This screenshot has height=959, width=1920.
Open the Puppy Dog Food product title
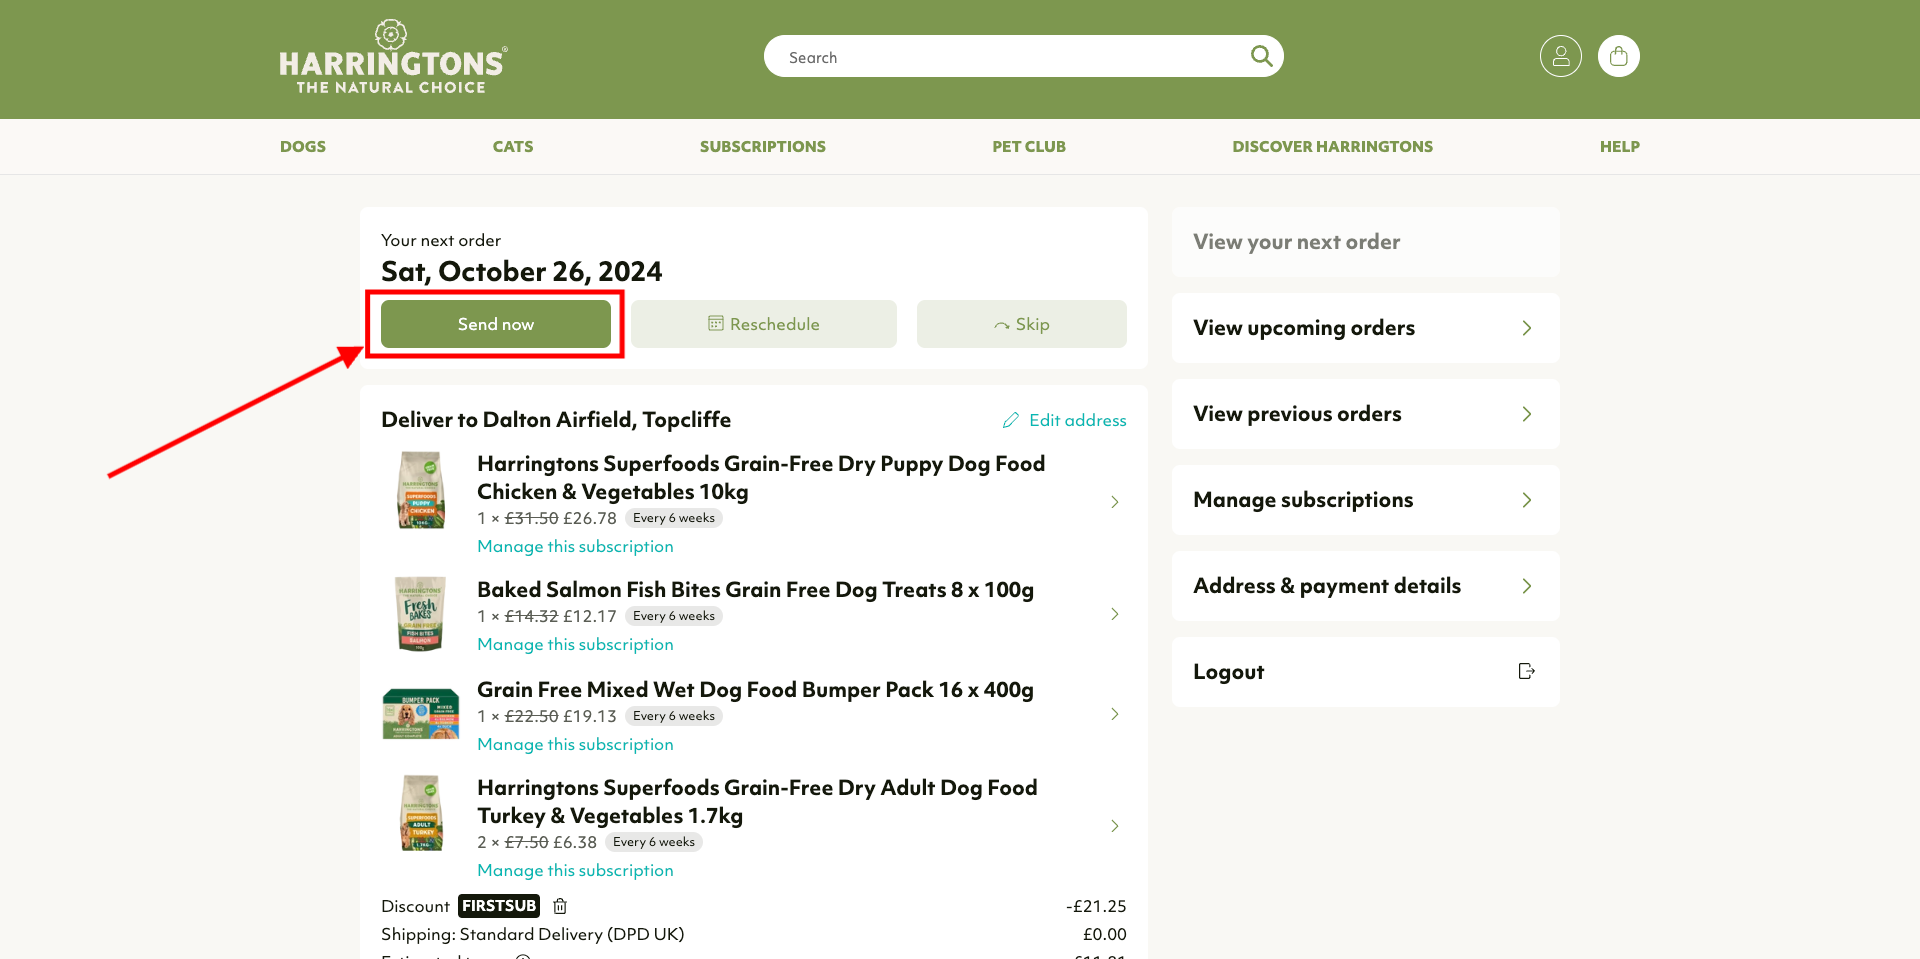(x=761, y=478)
